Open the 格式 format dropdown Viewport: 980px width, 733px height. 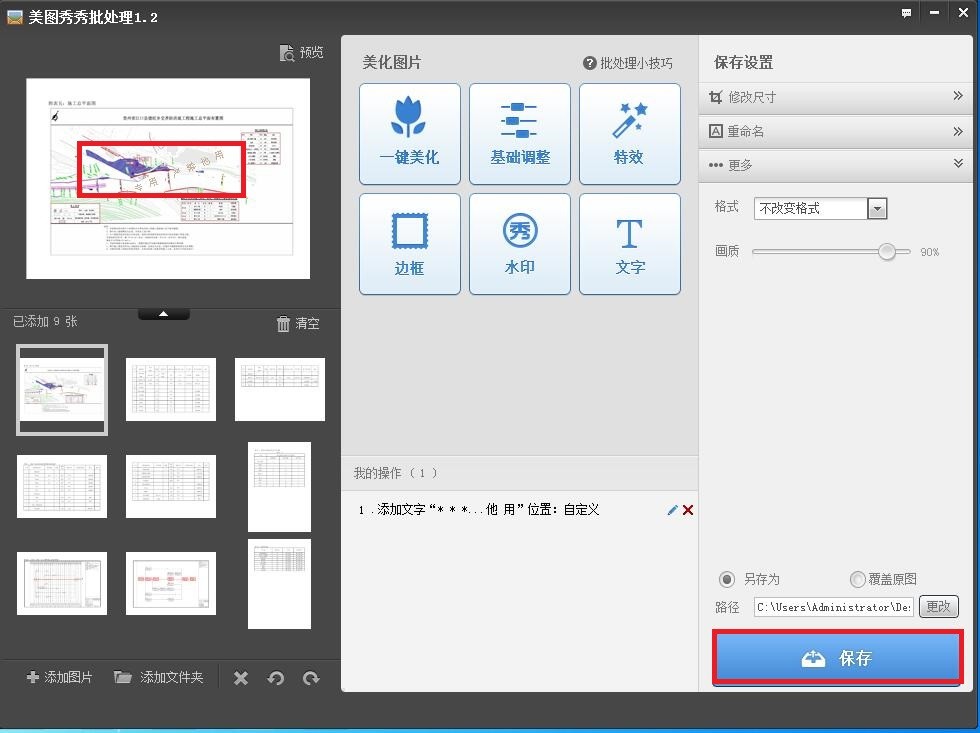tap(877, 208)
